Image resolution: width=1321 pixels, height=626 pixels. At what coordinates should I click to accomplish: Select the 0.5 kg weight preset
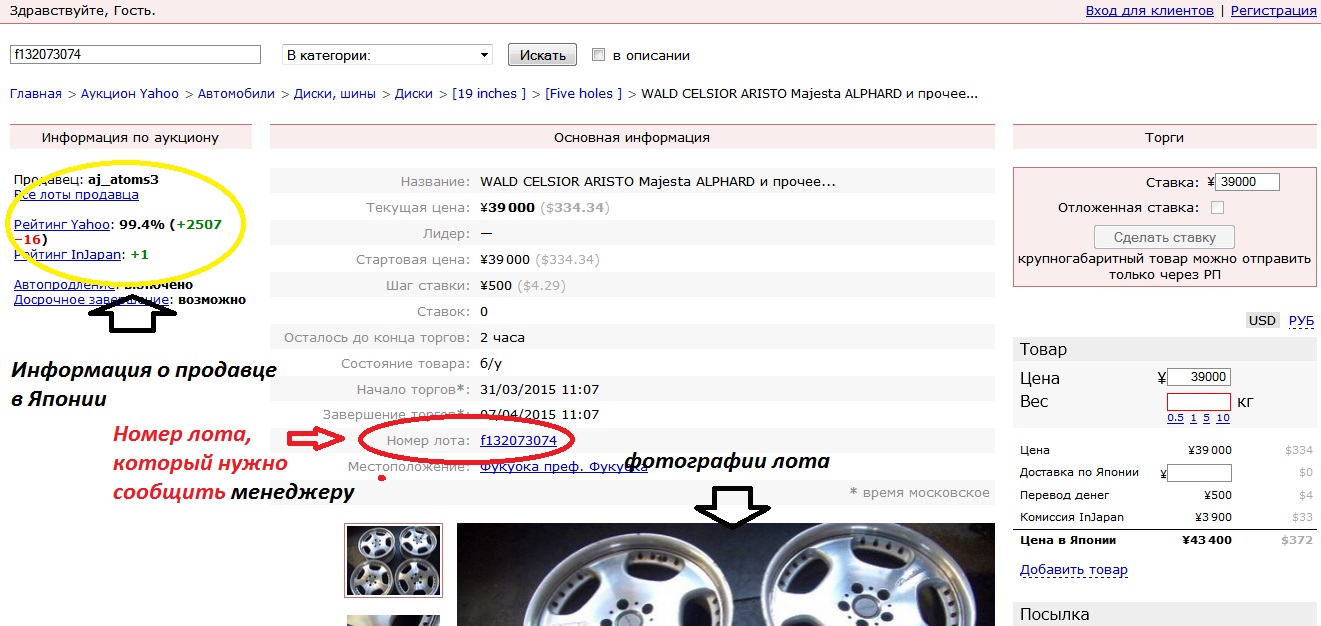pos(1175,418)
